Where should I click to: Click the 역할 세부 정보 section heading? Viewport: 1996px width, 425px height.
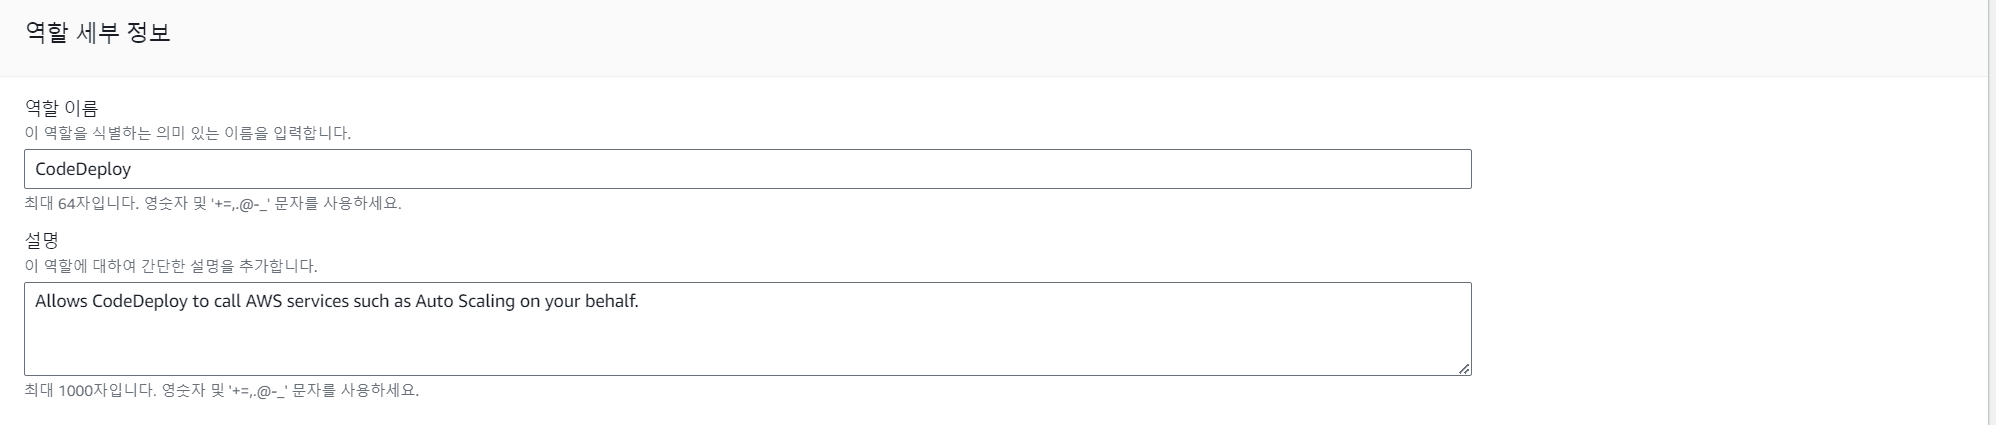[x=98, y=33]
